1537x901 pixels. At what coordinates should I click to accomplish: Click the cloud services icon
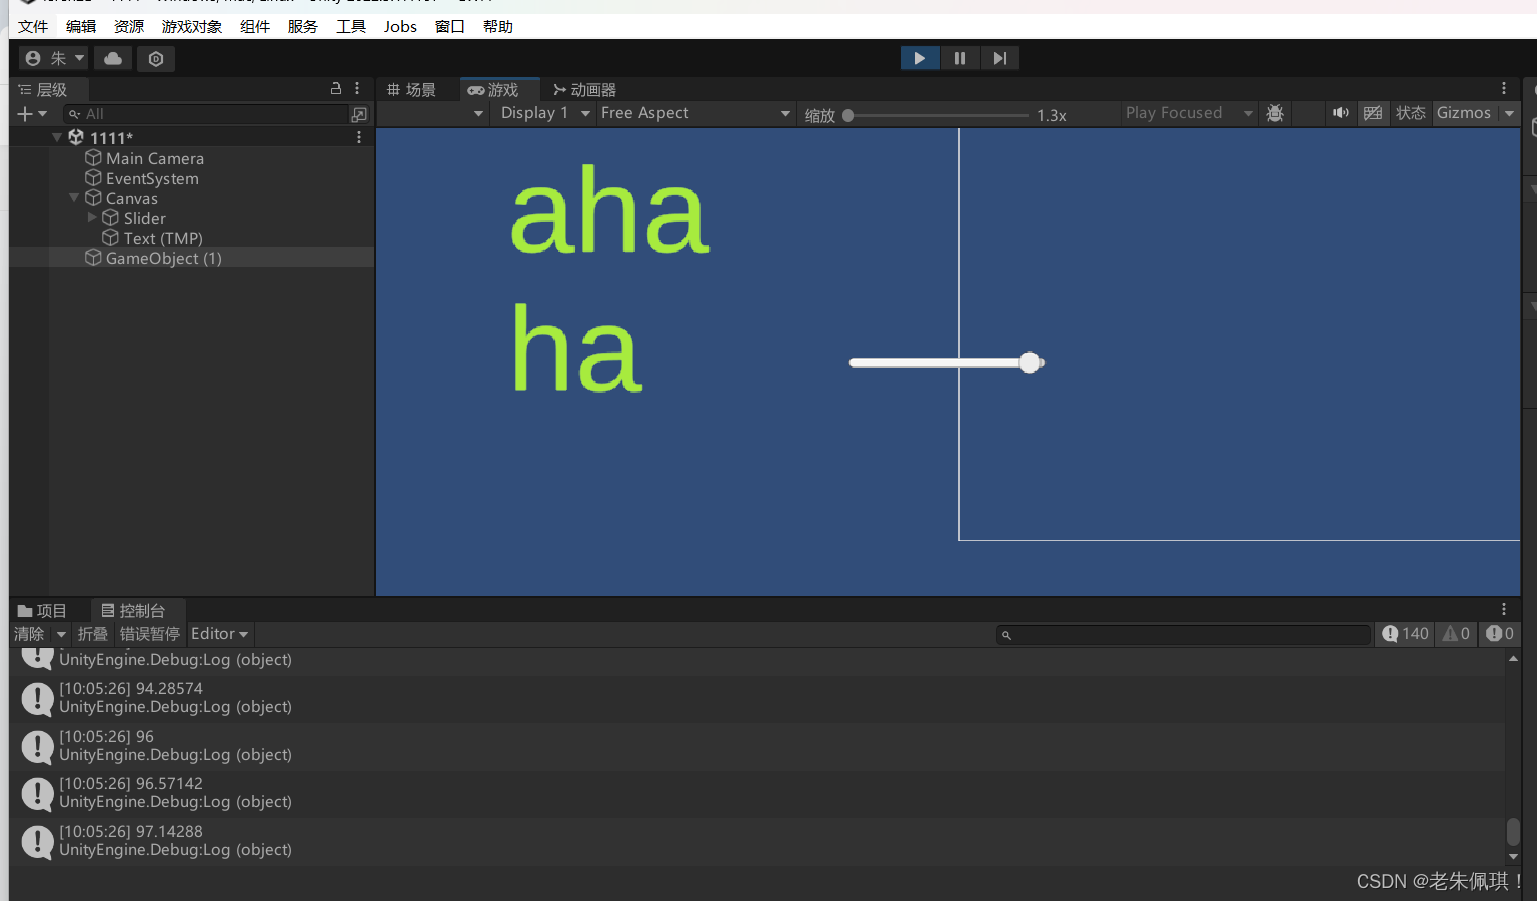coord(113,58)
